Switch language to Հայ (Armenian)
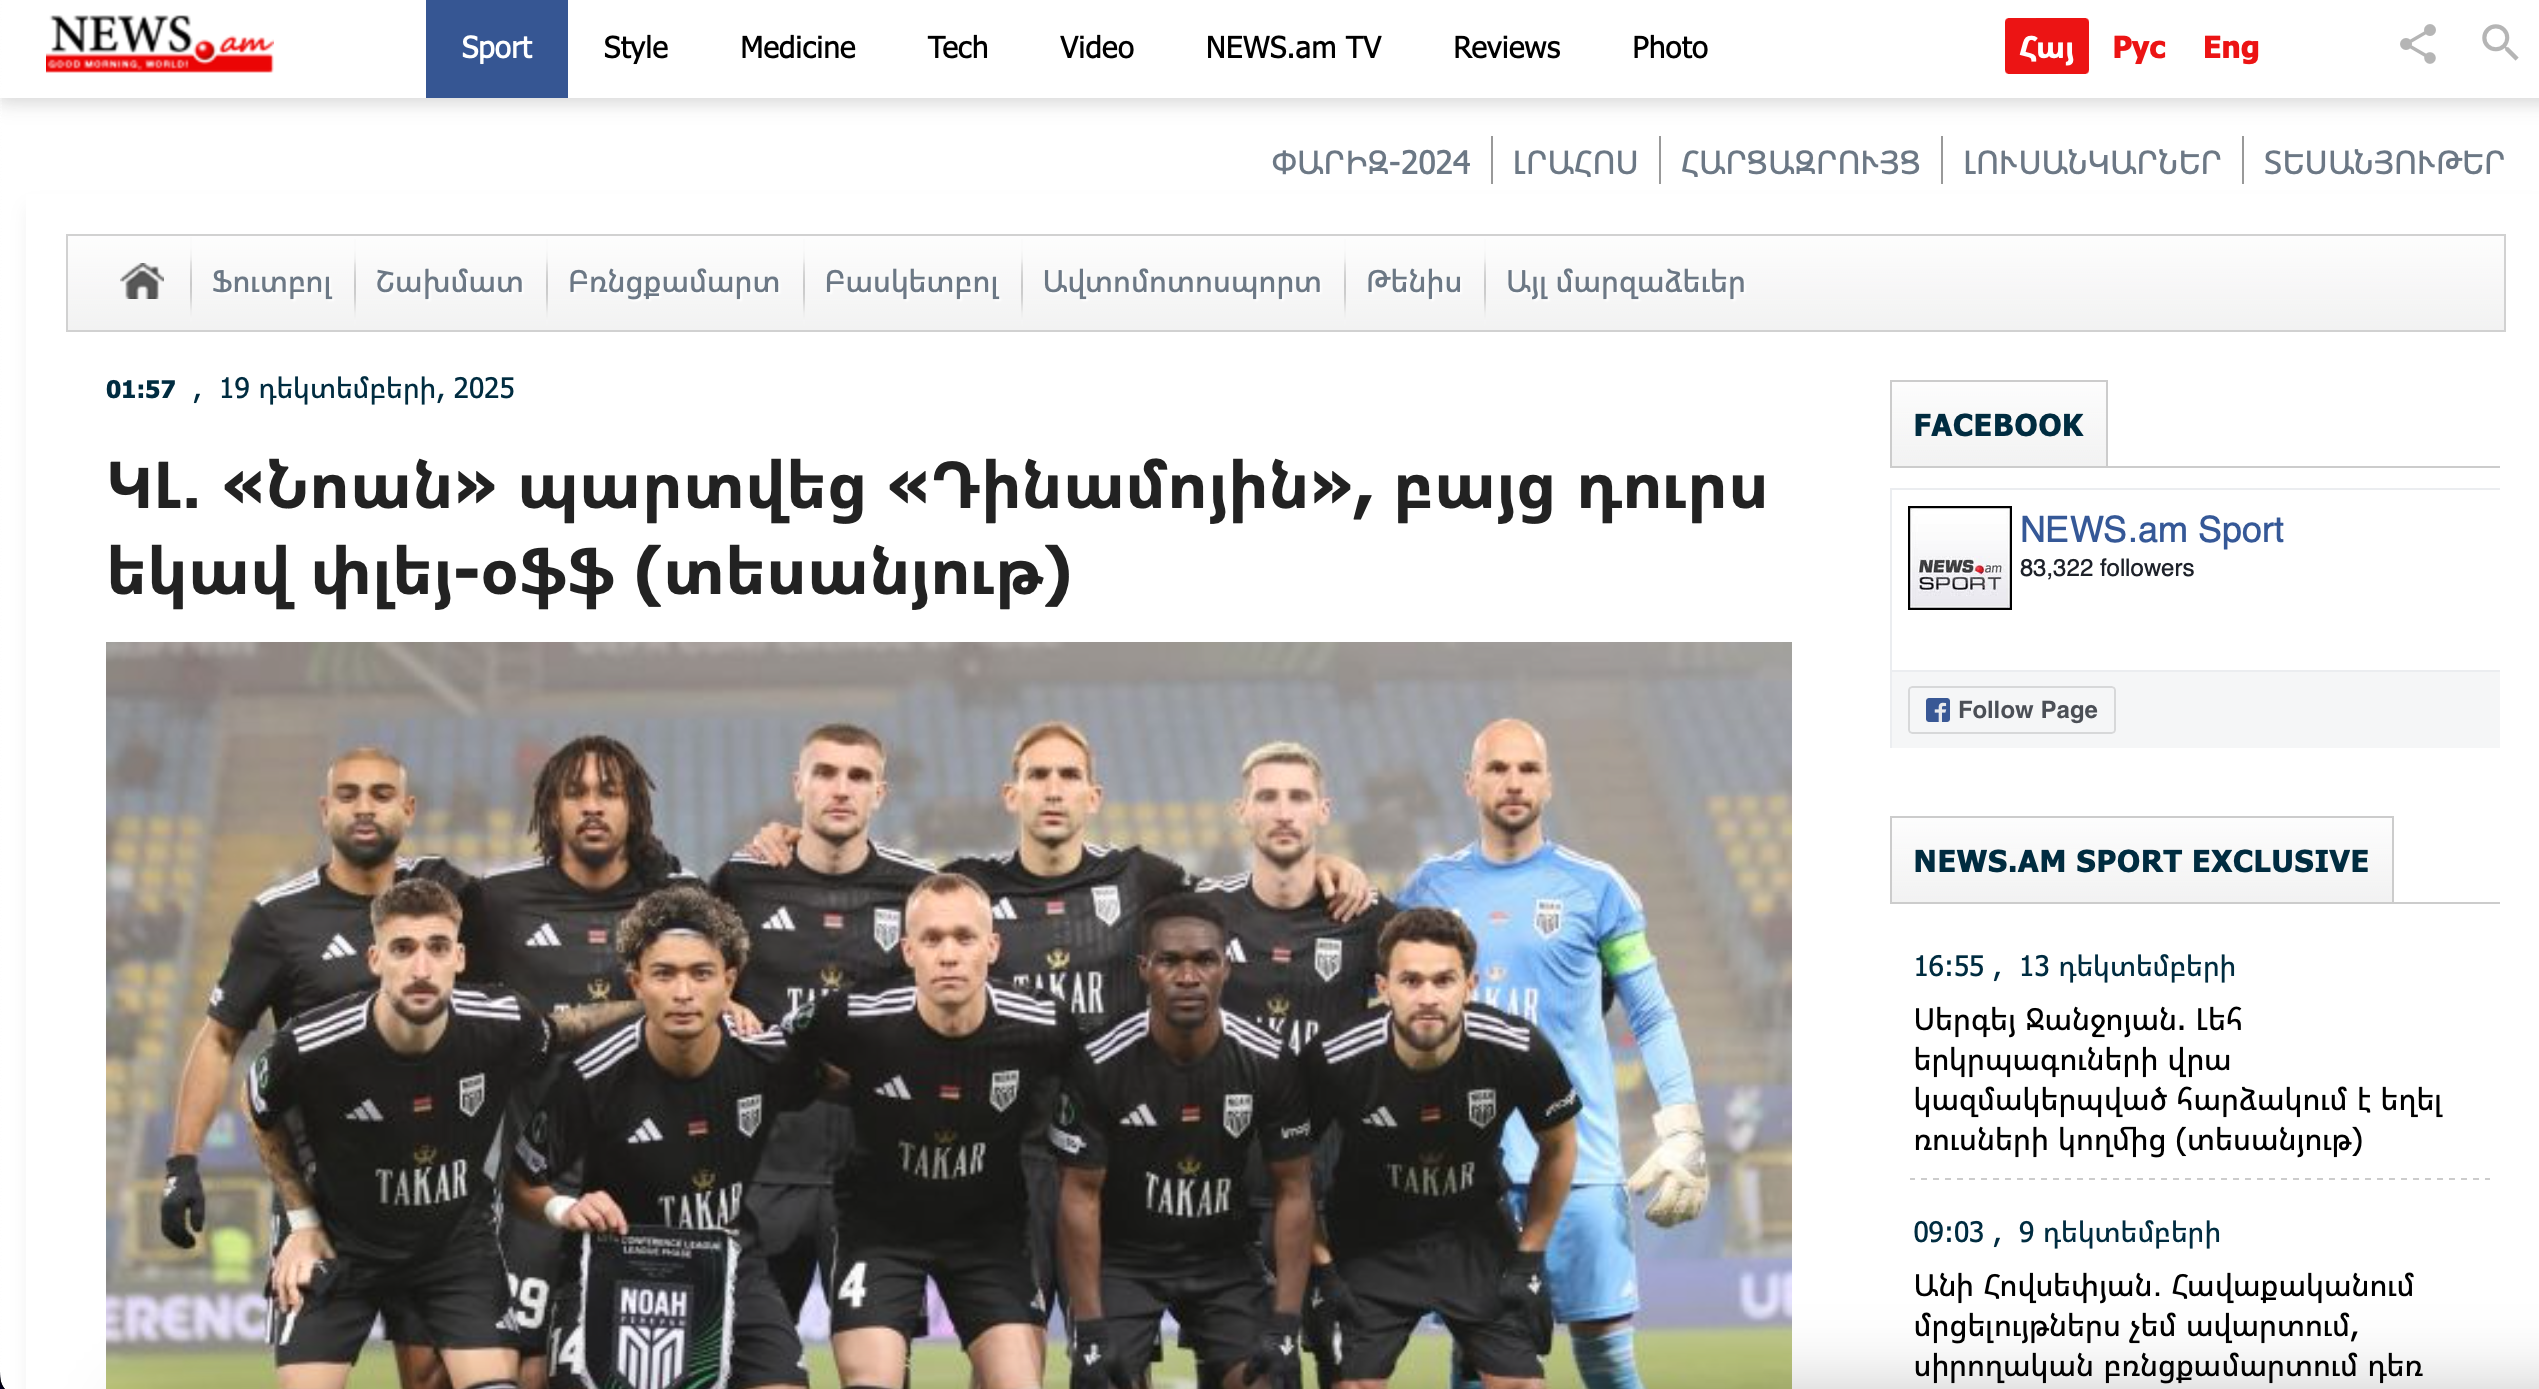Image resolution: width=2539 pixels, height=1389 pixels. pos(2046,46)
